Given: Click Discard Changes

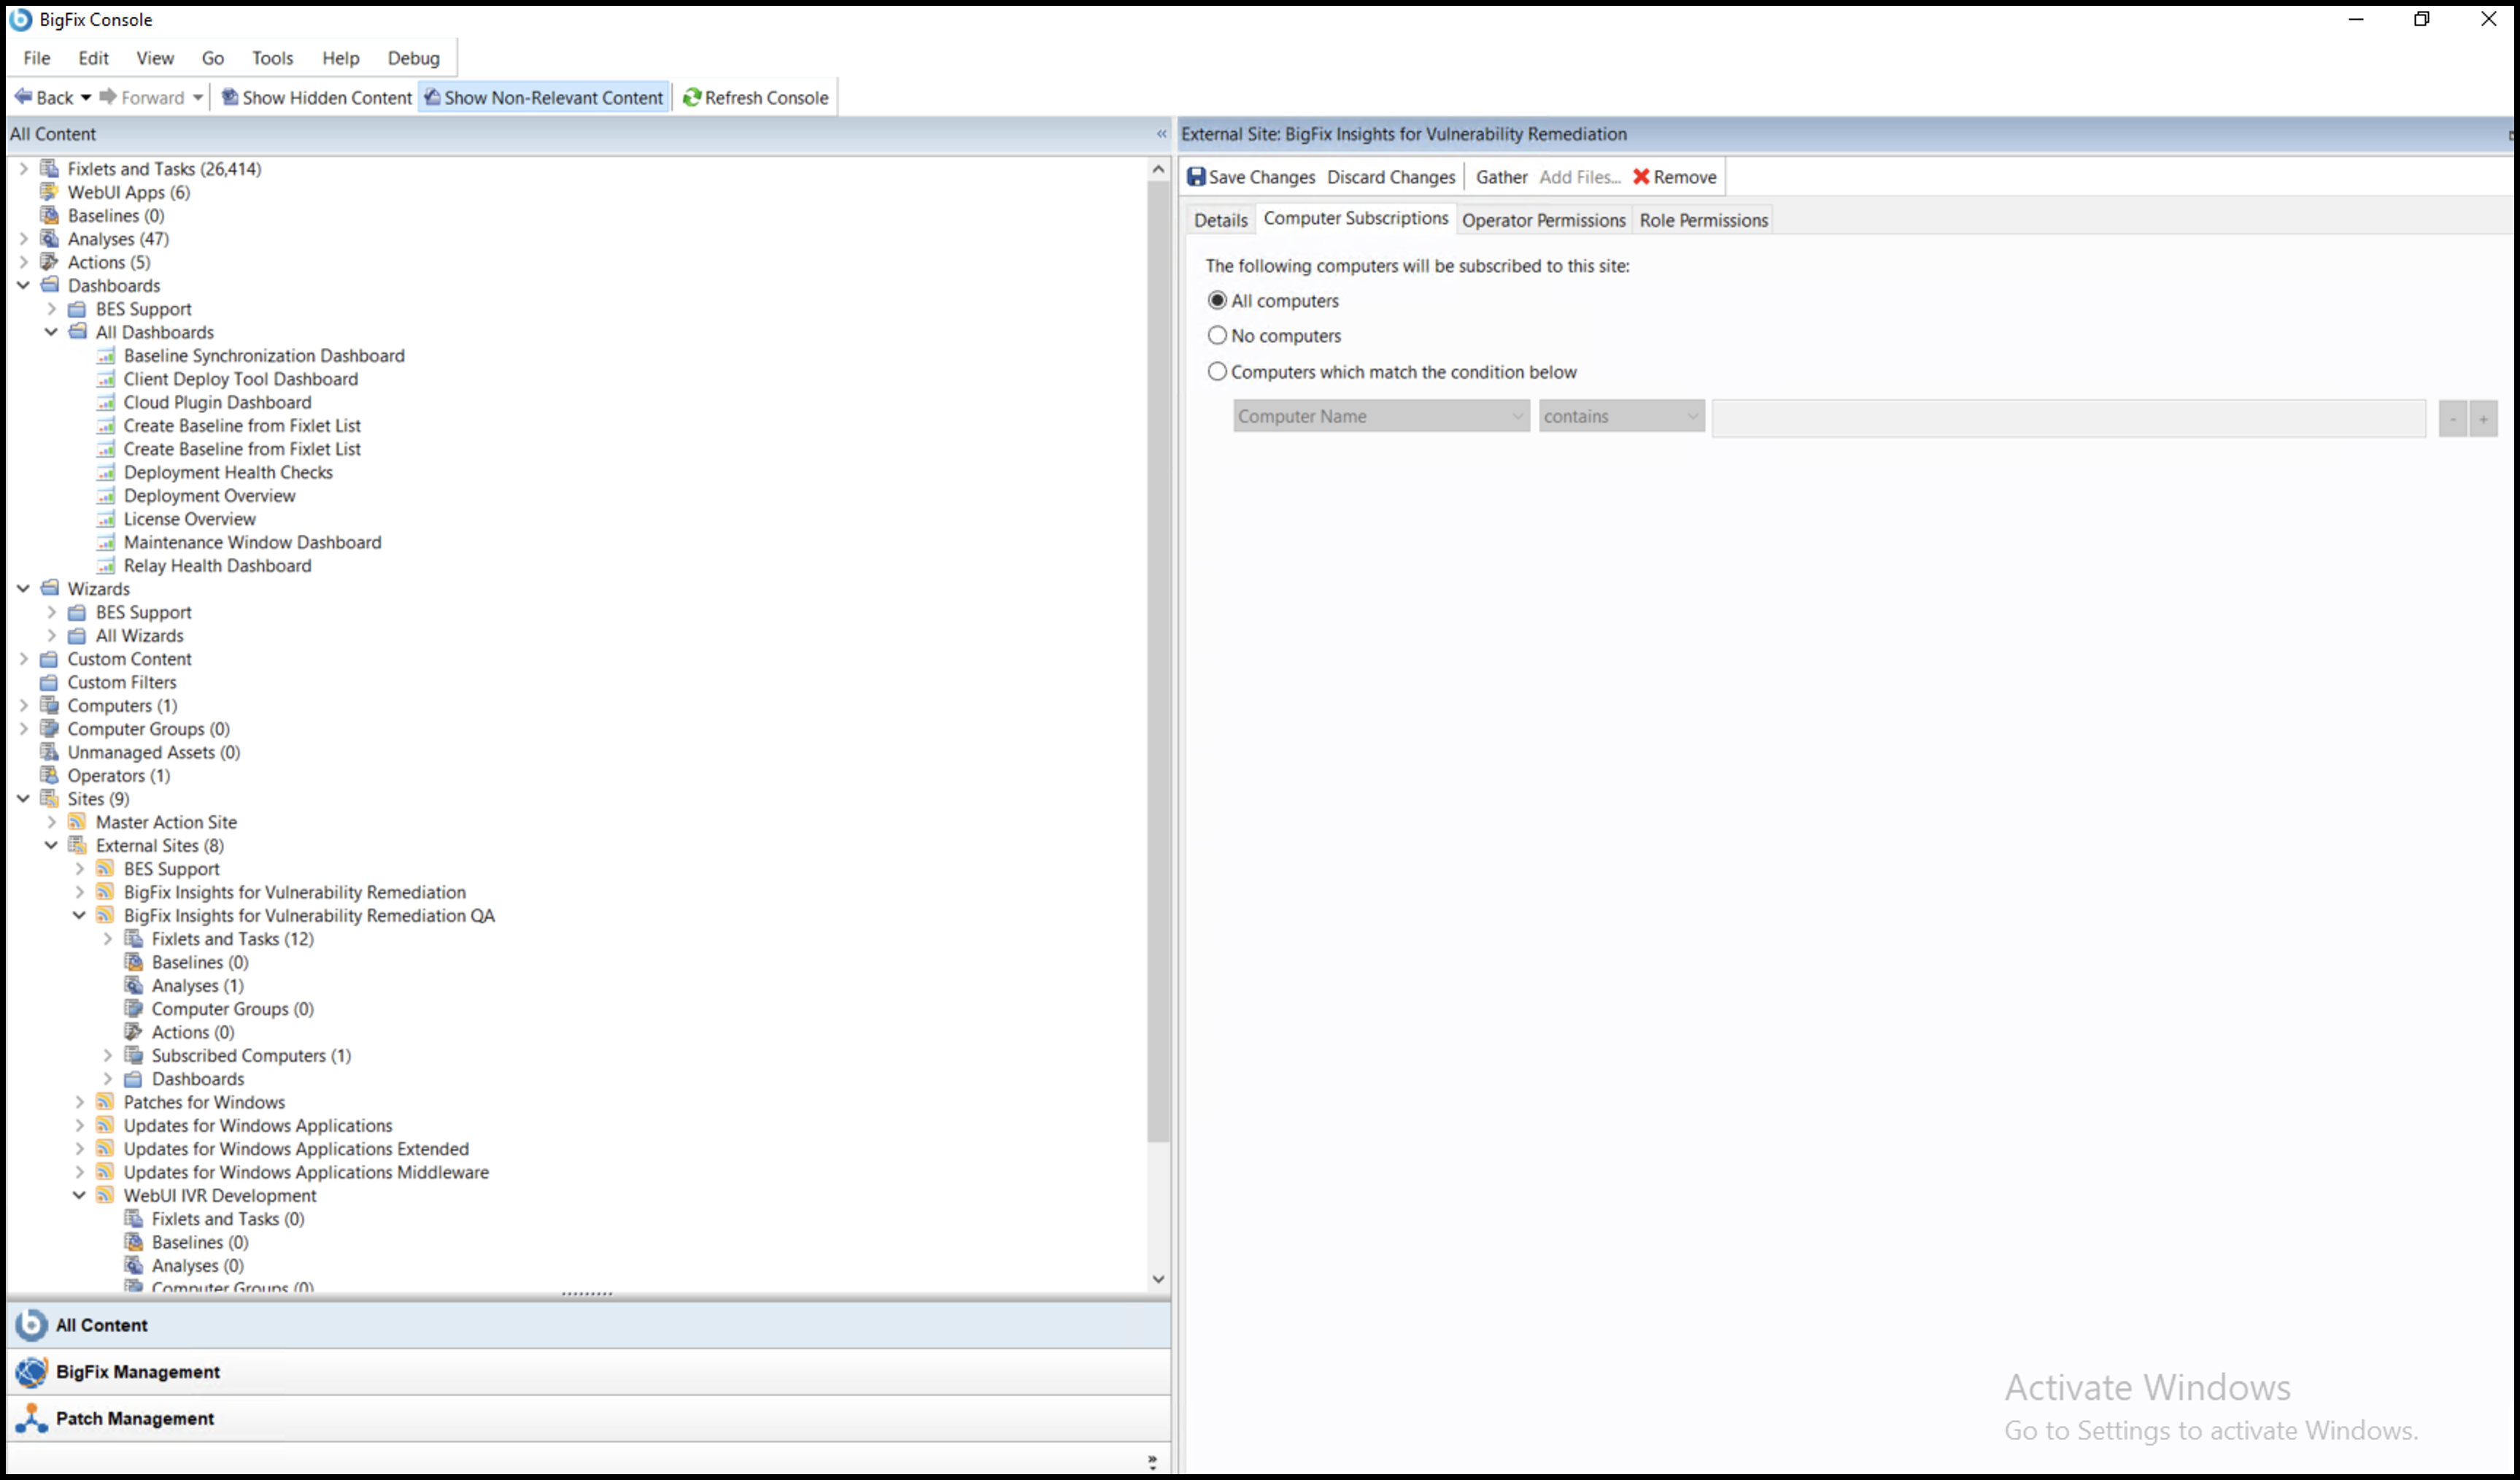Looking at the screenshot, I should click(1391, 177).
